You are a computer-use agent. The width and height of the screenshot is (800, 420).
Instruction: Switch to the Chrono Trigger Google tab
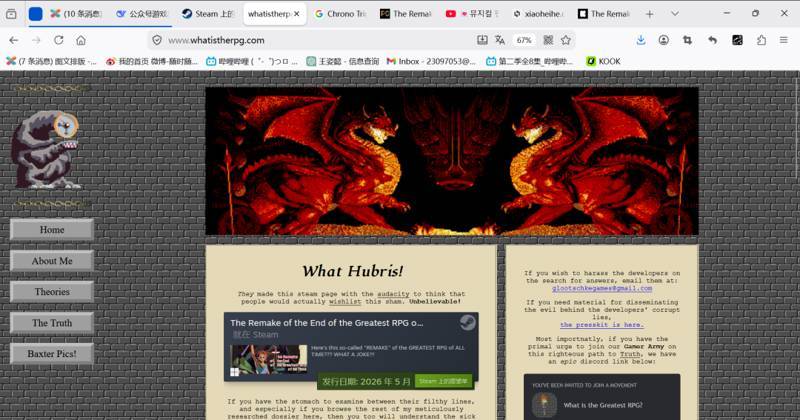[341, 14]
